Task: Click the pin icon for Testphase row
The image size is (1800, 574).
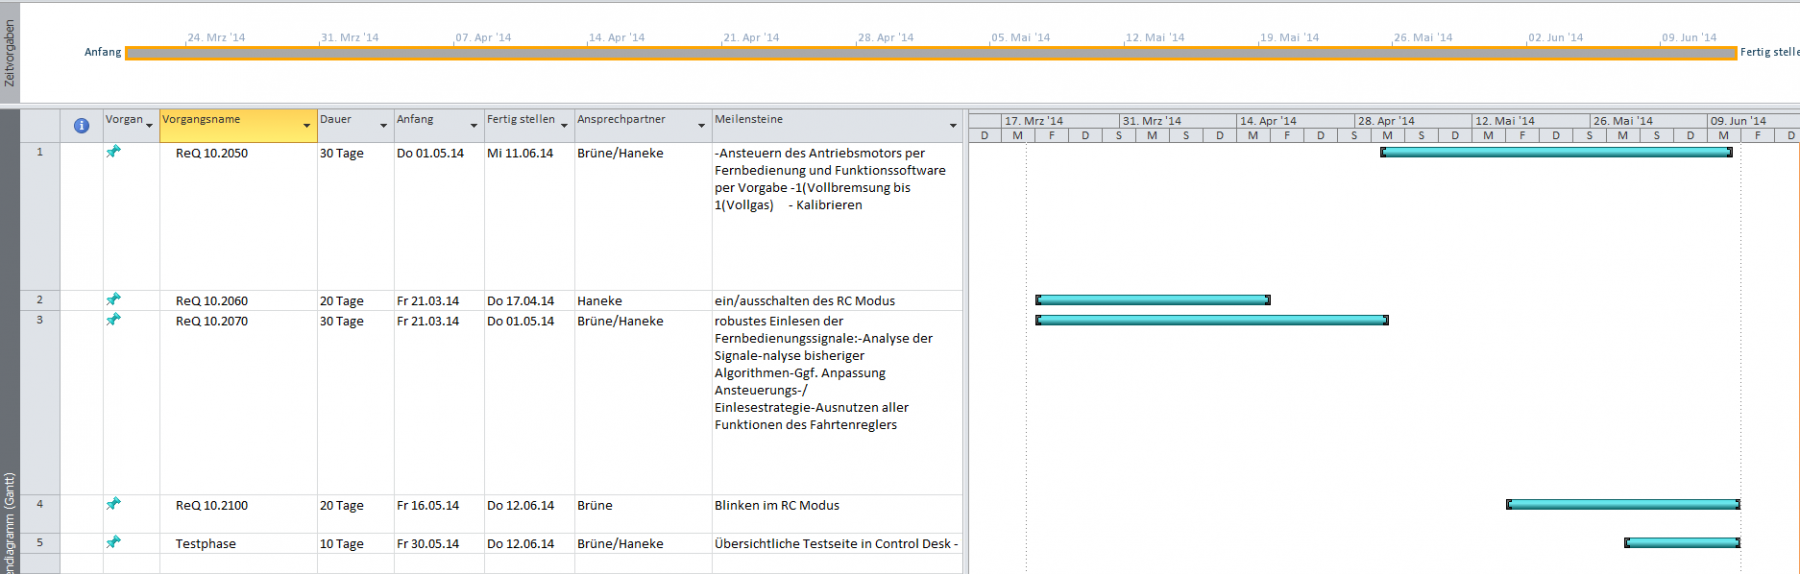Action: point(113,542)
